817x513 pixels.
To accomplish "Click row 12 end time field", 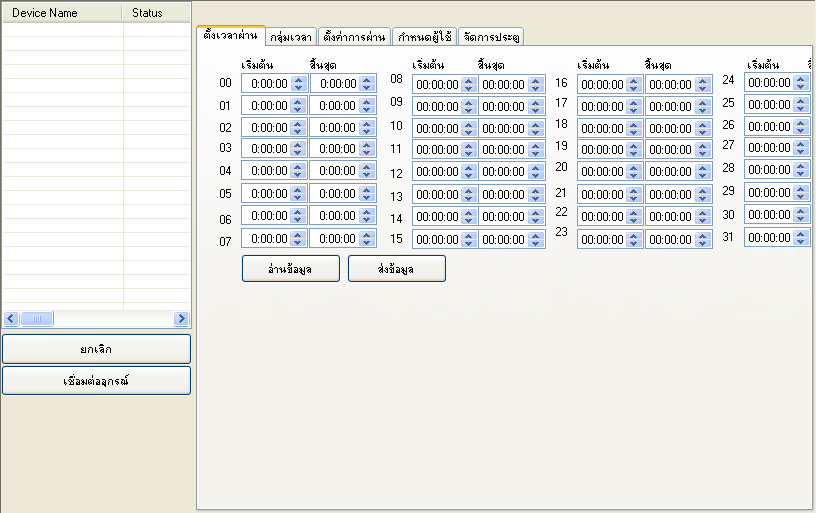I will [512, 171].
